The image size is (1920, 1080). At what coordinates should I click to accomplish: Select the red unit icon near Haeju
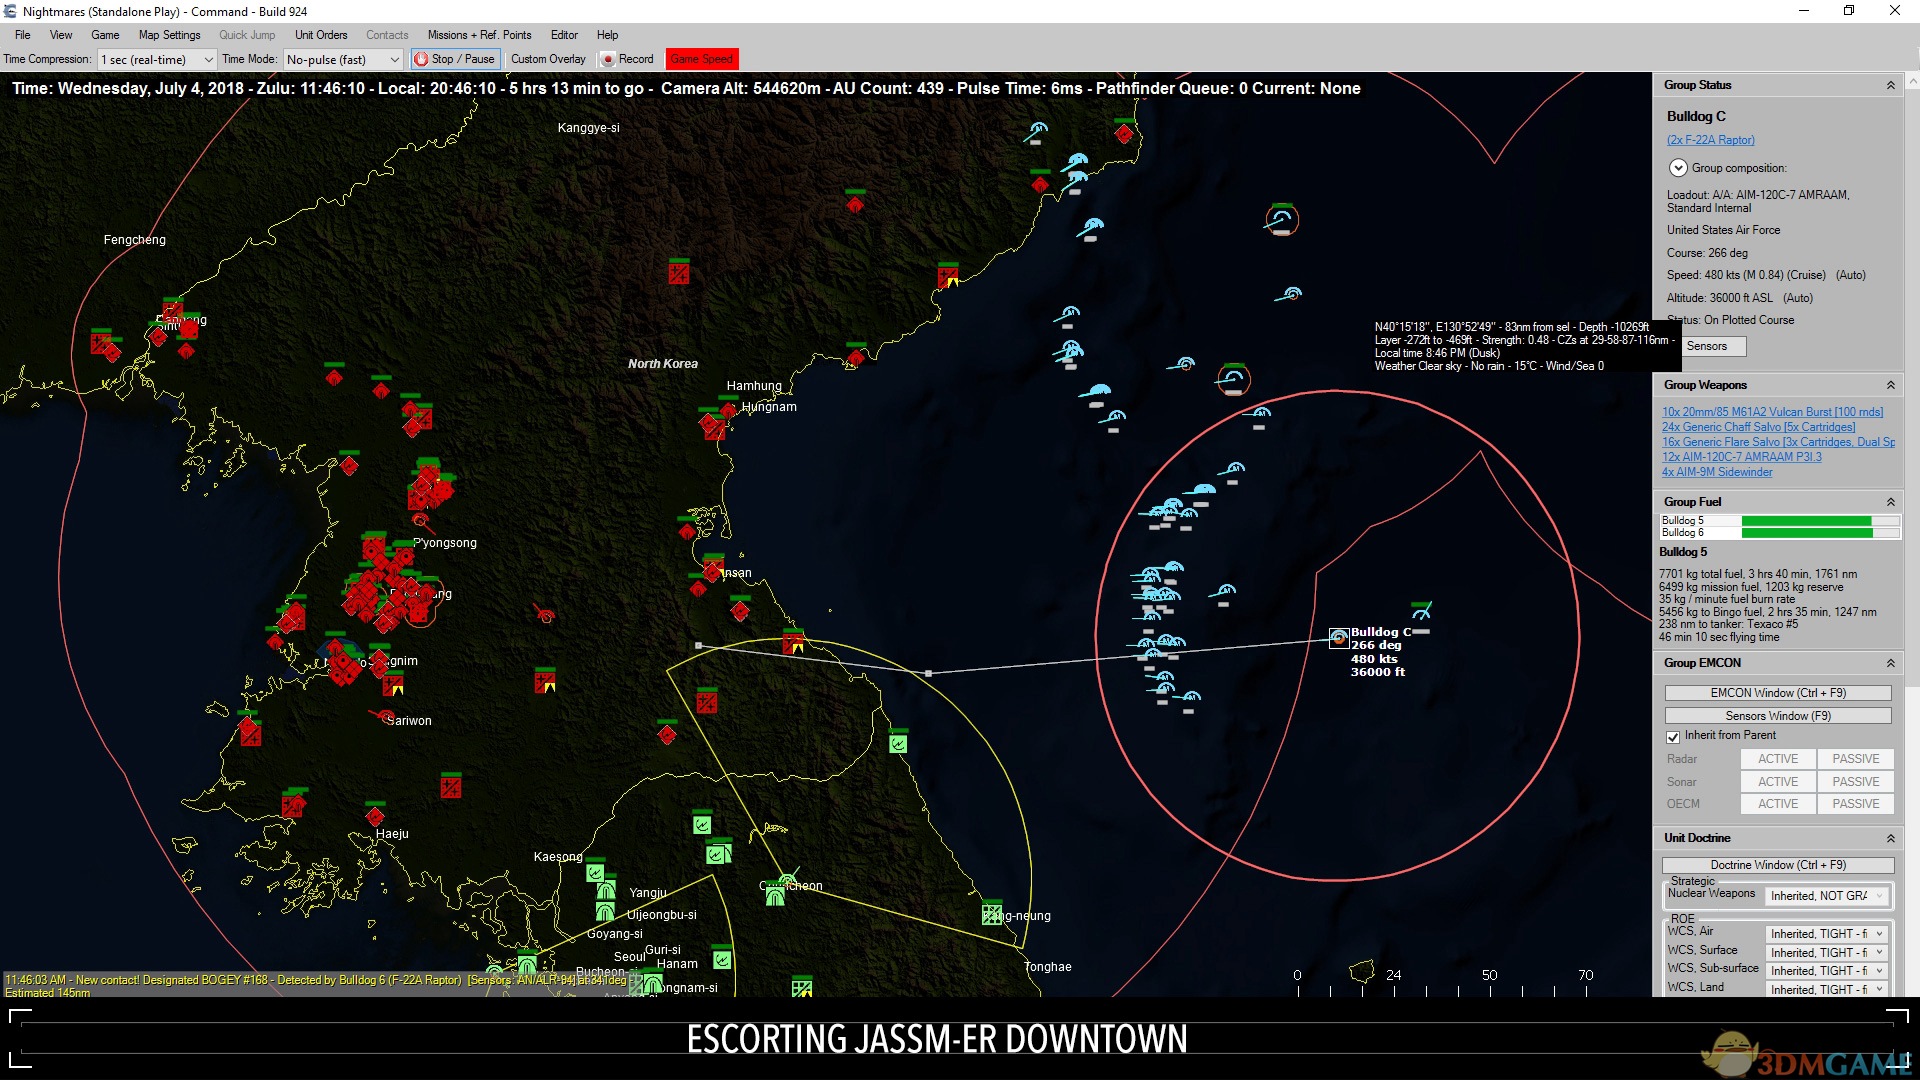(375, 814)
